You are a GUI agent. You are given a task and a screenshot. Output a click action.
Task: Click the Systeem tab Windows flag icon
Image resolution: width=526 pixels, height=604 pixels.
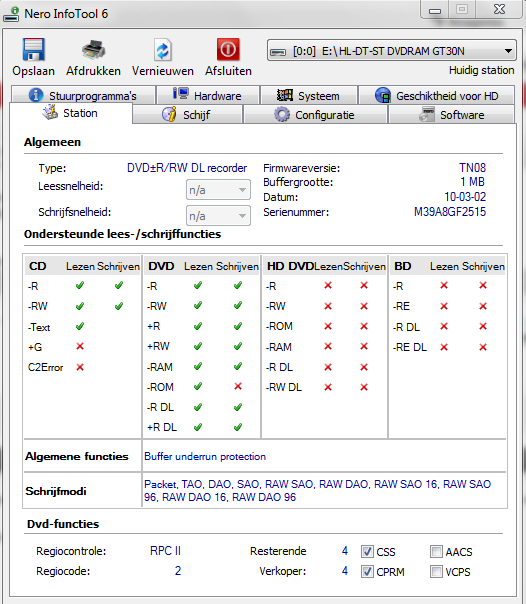click(x=285, y=95)
